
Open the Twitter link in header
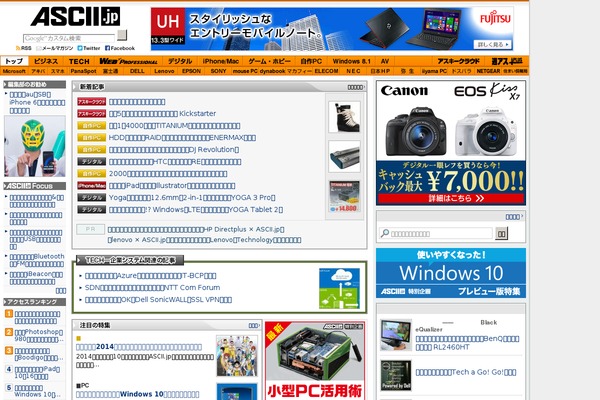click(88, 48)
